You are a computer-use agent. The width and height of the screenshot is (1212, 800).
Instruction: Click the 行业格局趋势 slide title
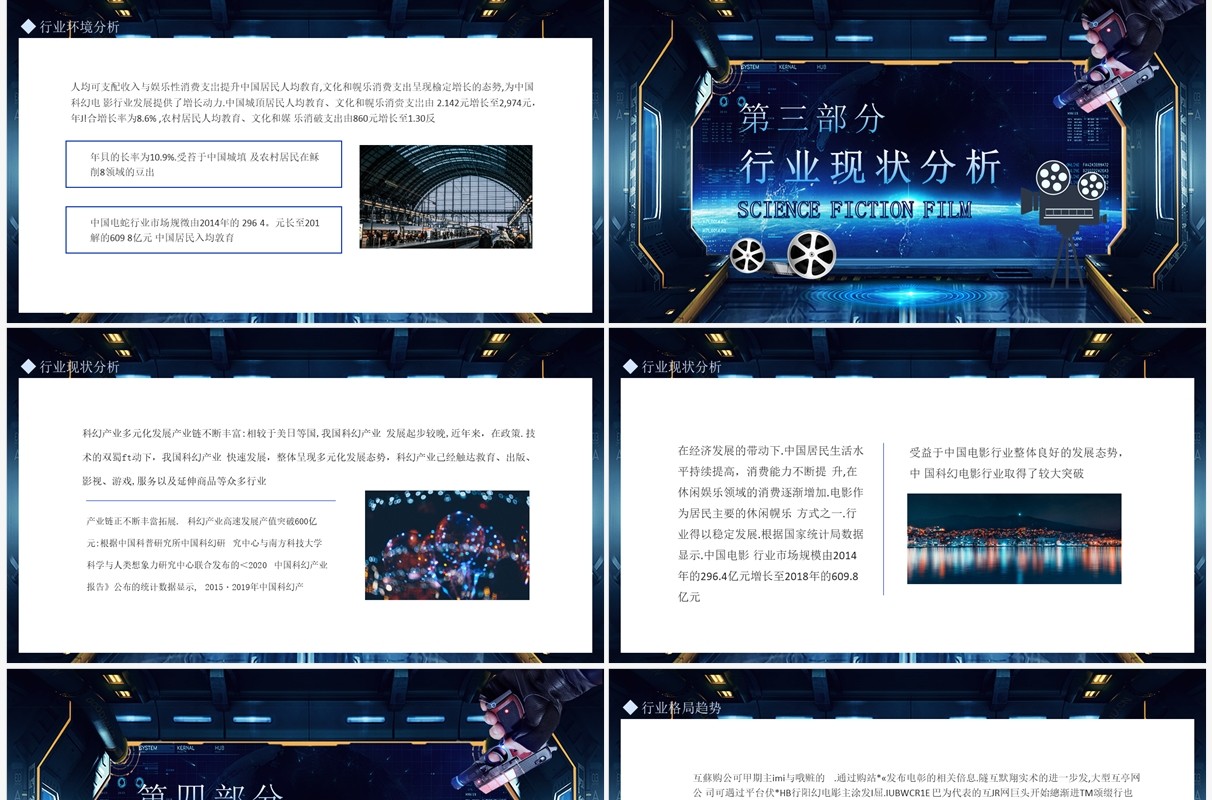pos(682,707)
